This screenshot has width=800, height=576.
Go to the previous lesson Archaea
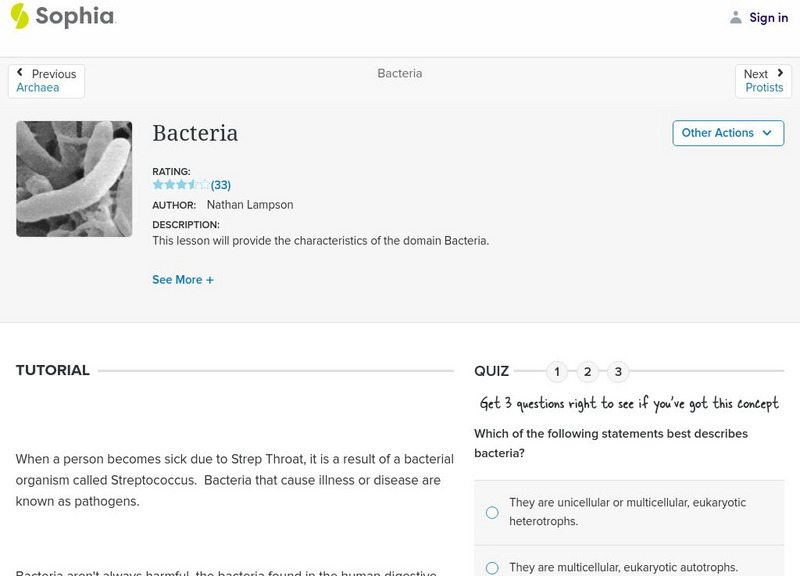(37, 87)
